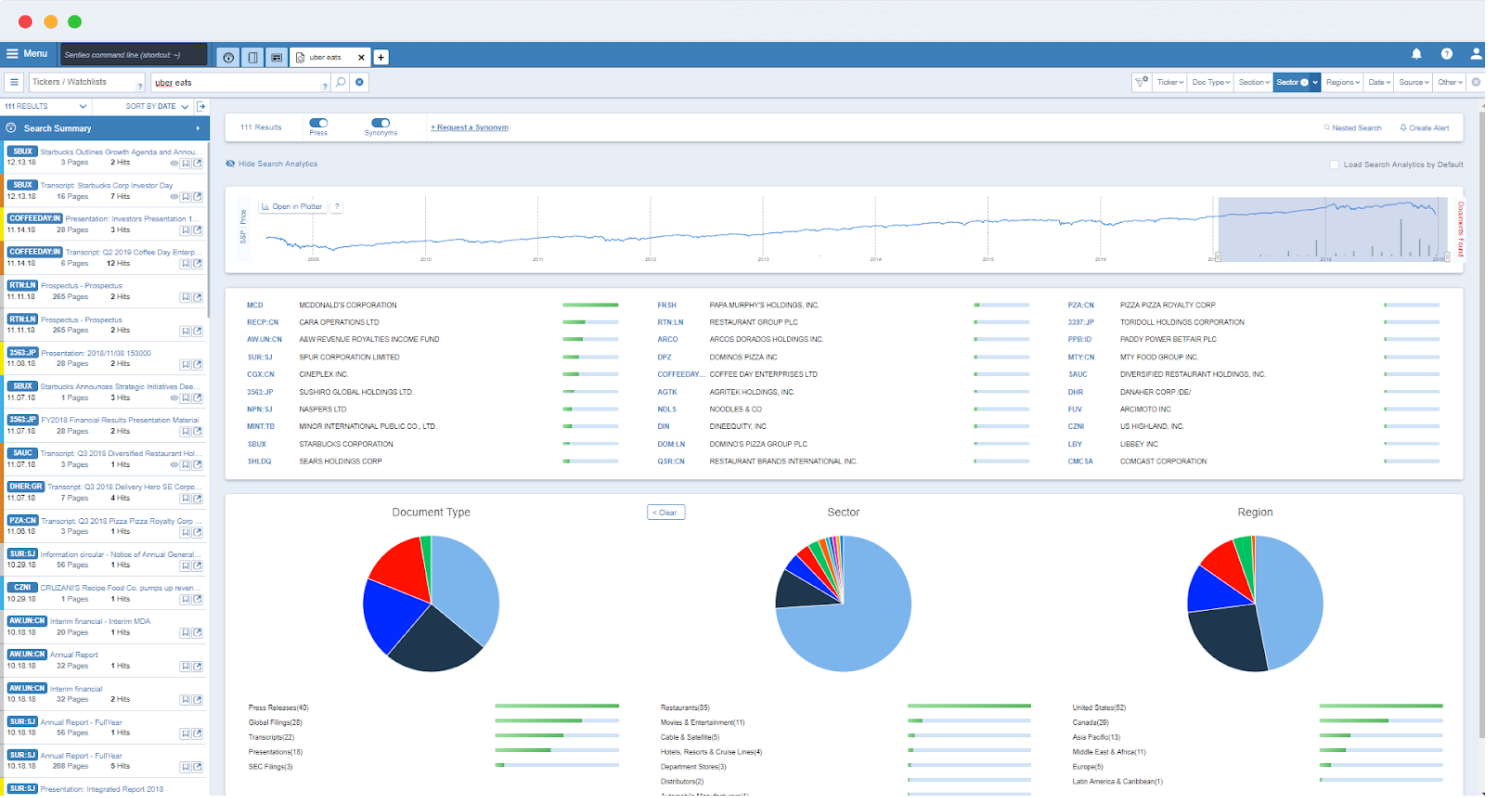
Task: Toggle viewed eye on Q3 2018 Diversified Restaurant transcript
Action: (174, 464)
